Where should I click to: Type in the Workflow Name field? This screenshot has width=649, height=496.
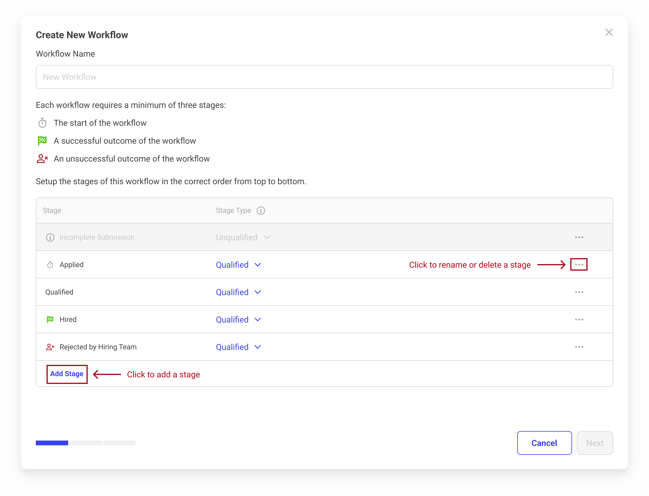pos(324,77)
